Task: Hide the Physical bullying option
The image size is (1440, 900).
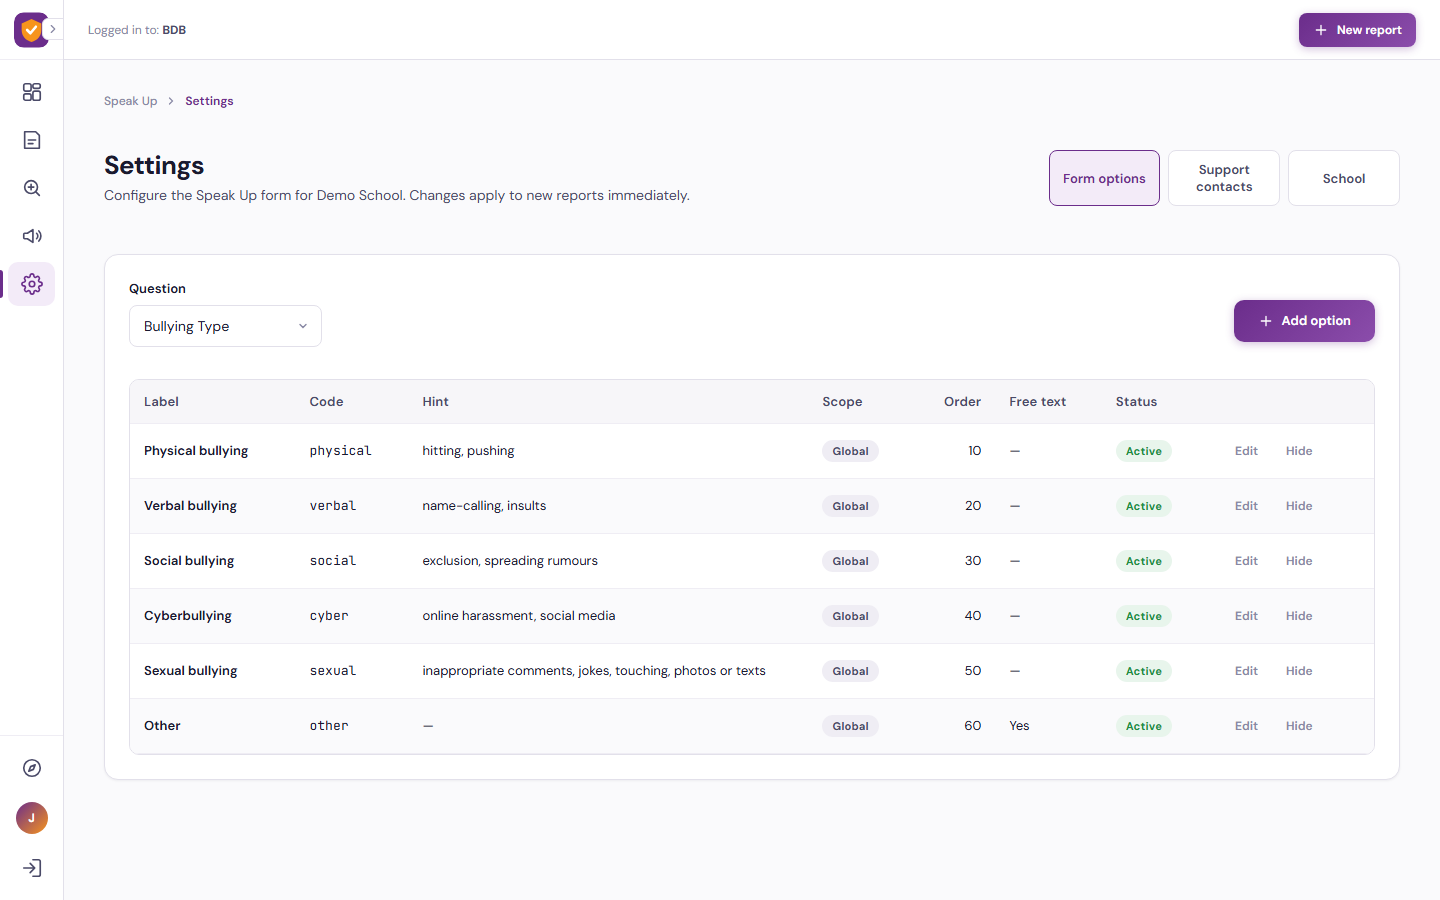Action: [x=1299, y=451]
